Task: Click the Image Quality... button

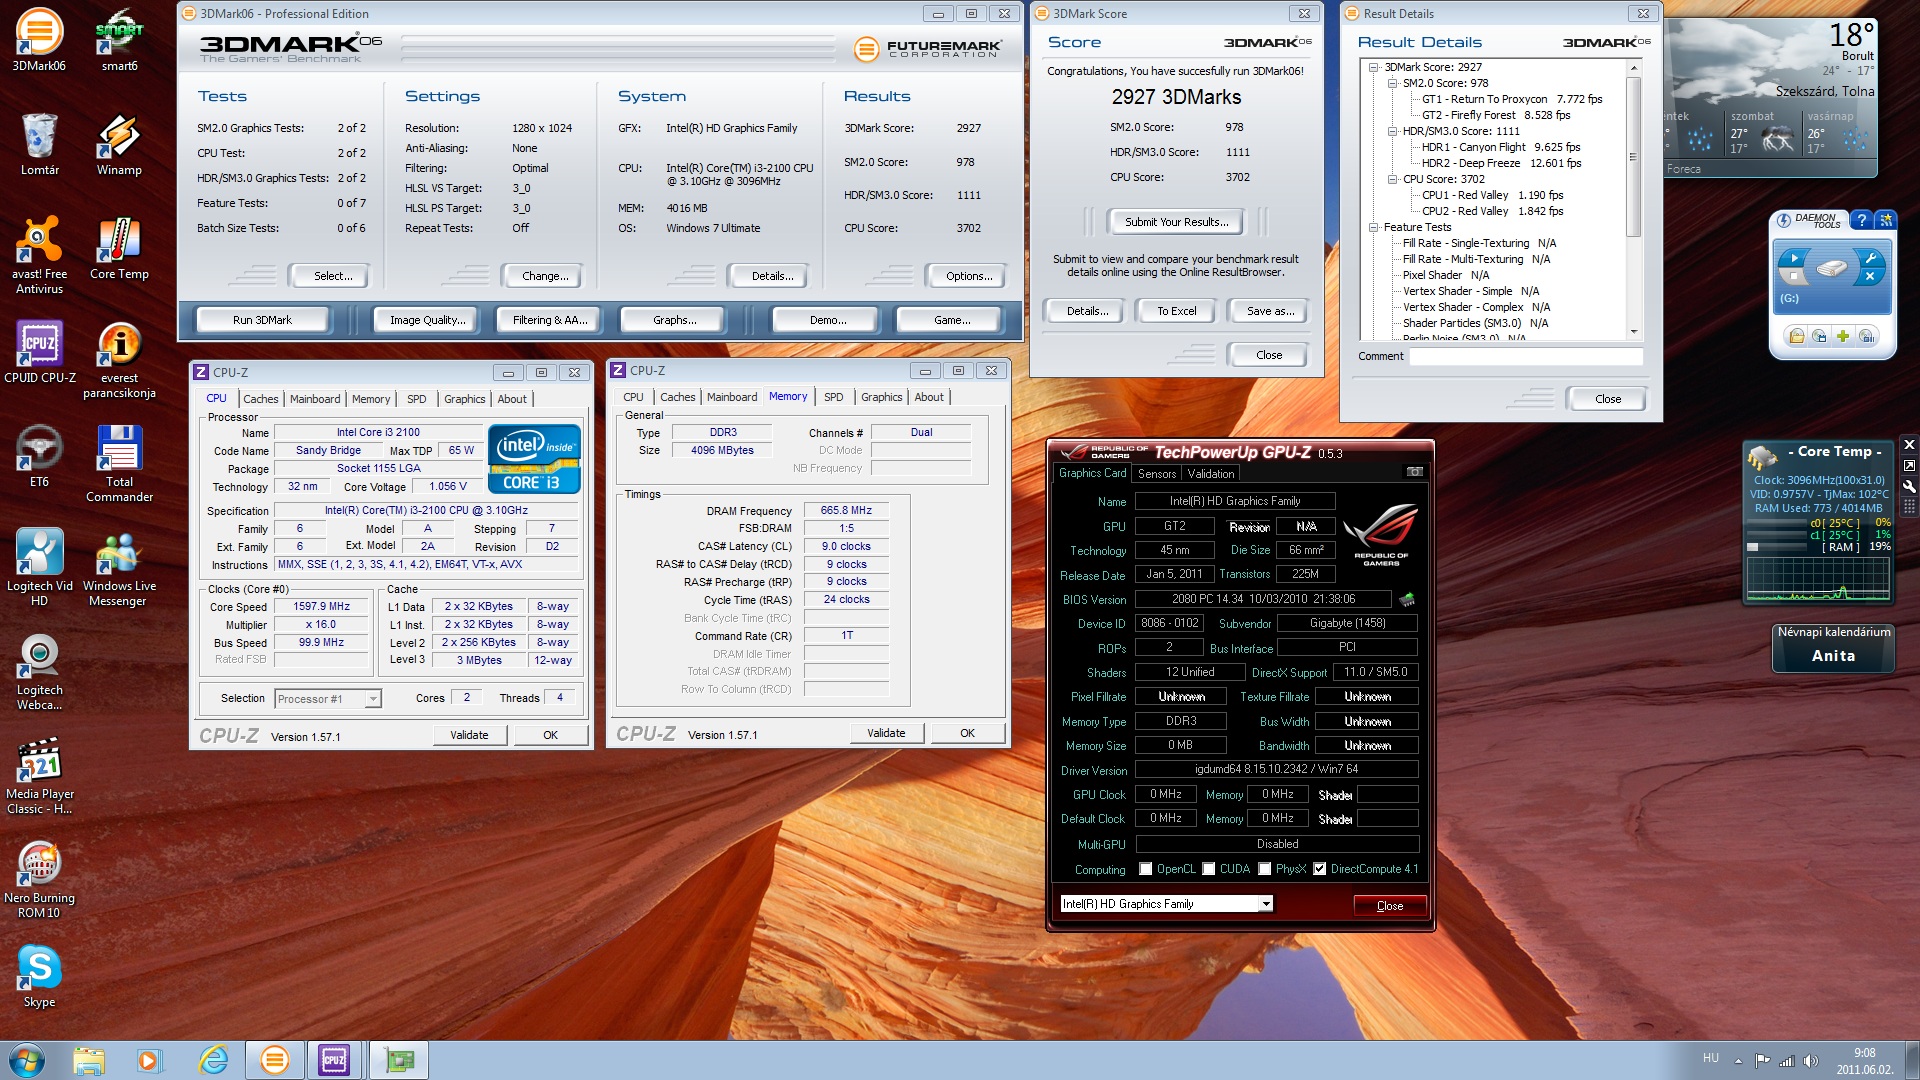Action: 428,320
